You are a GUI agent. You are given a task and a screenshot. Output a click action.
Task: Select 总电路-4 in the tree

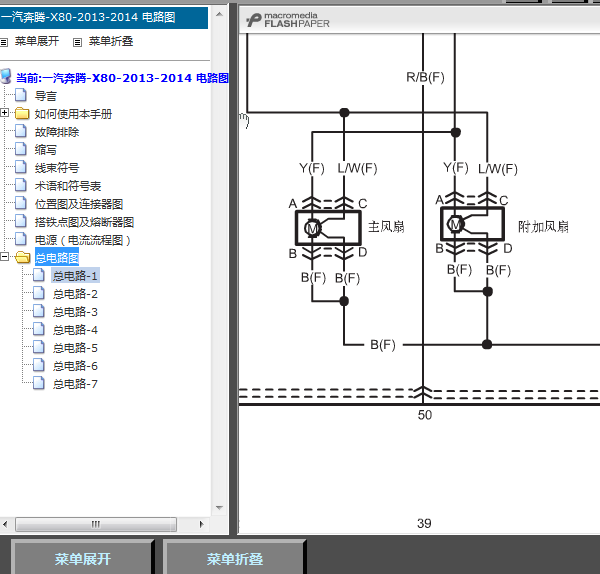point(75,330)
